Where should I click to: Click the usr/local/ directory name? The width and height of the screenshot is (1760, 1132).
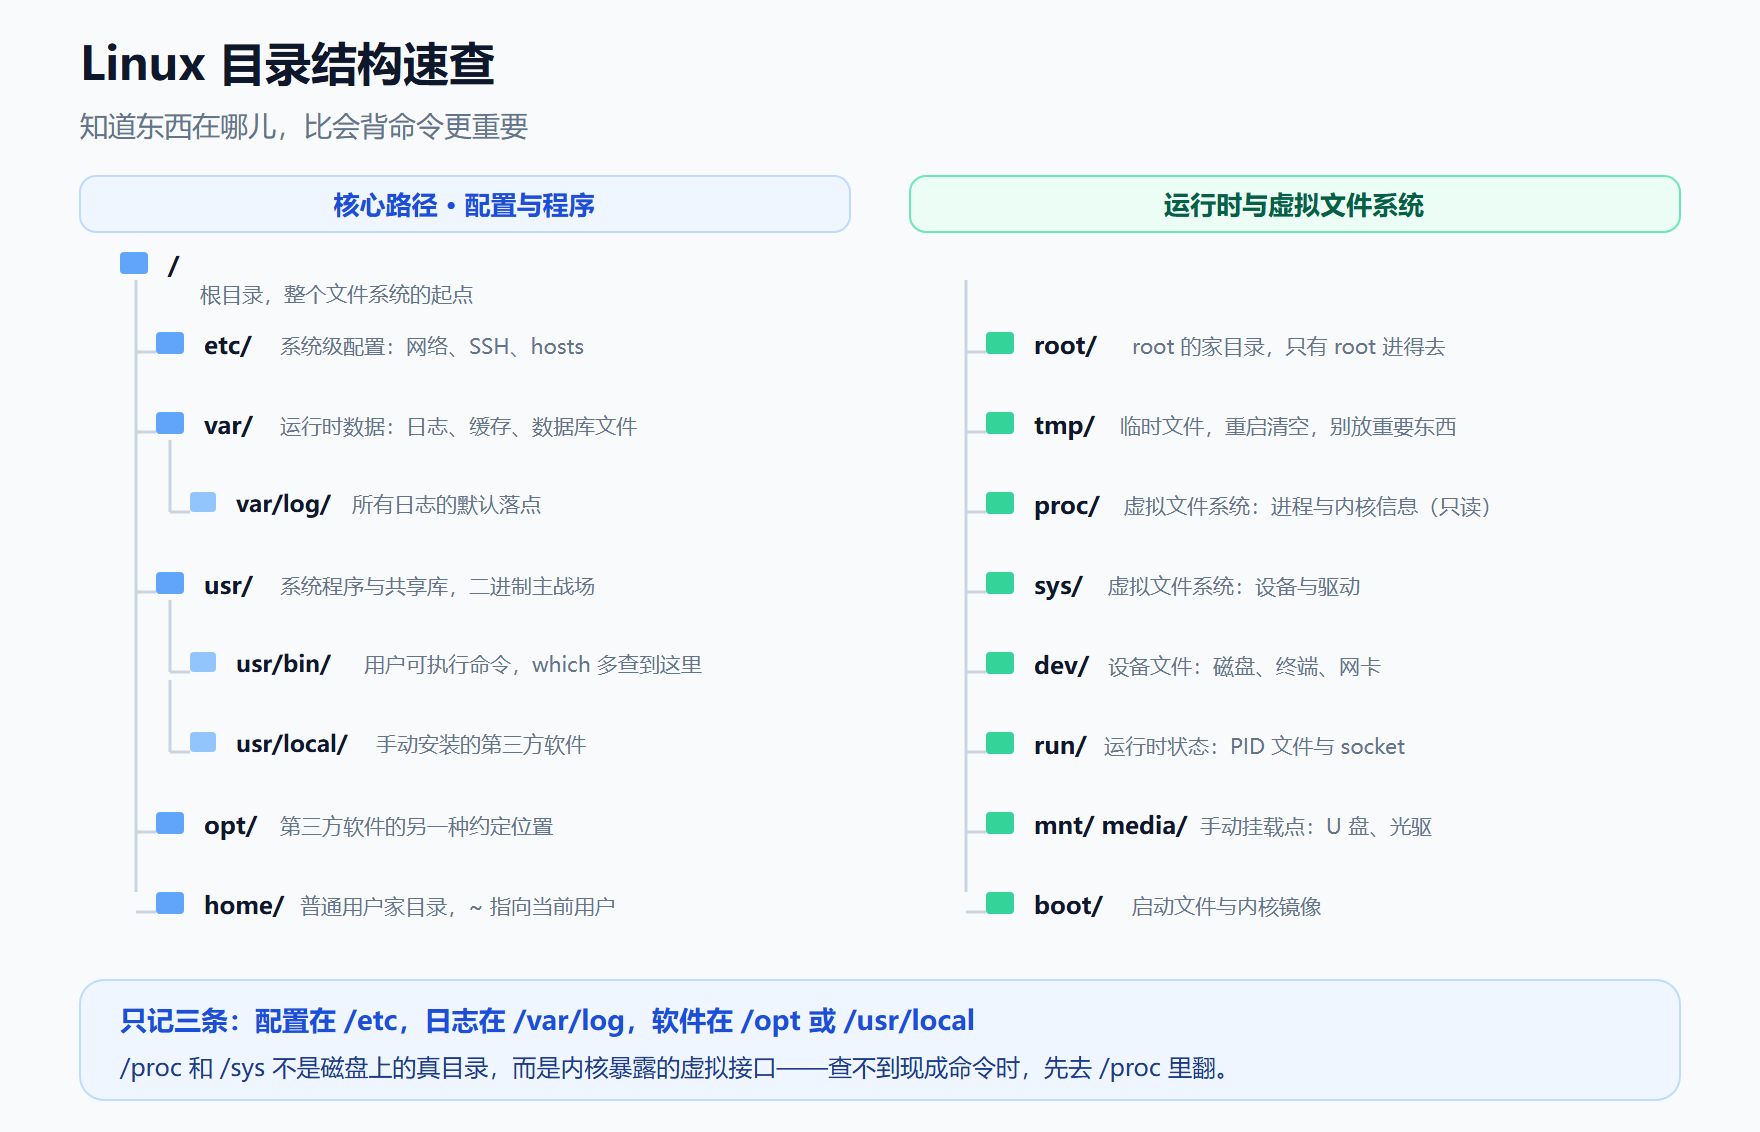tap(292, 744)
